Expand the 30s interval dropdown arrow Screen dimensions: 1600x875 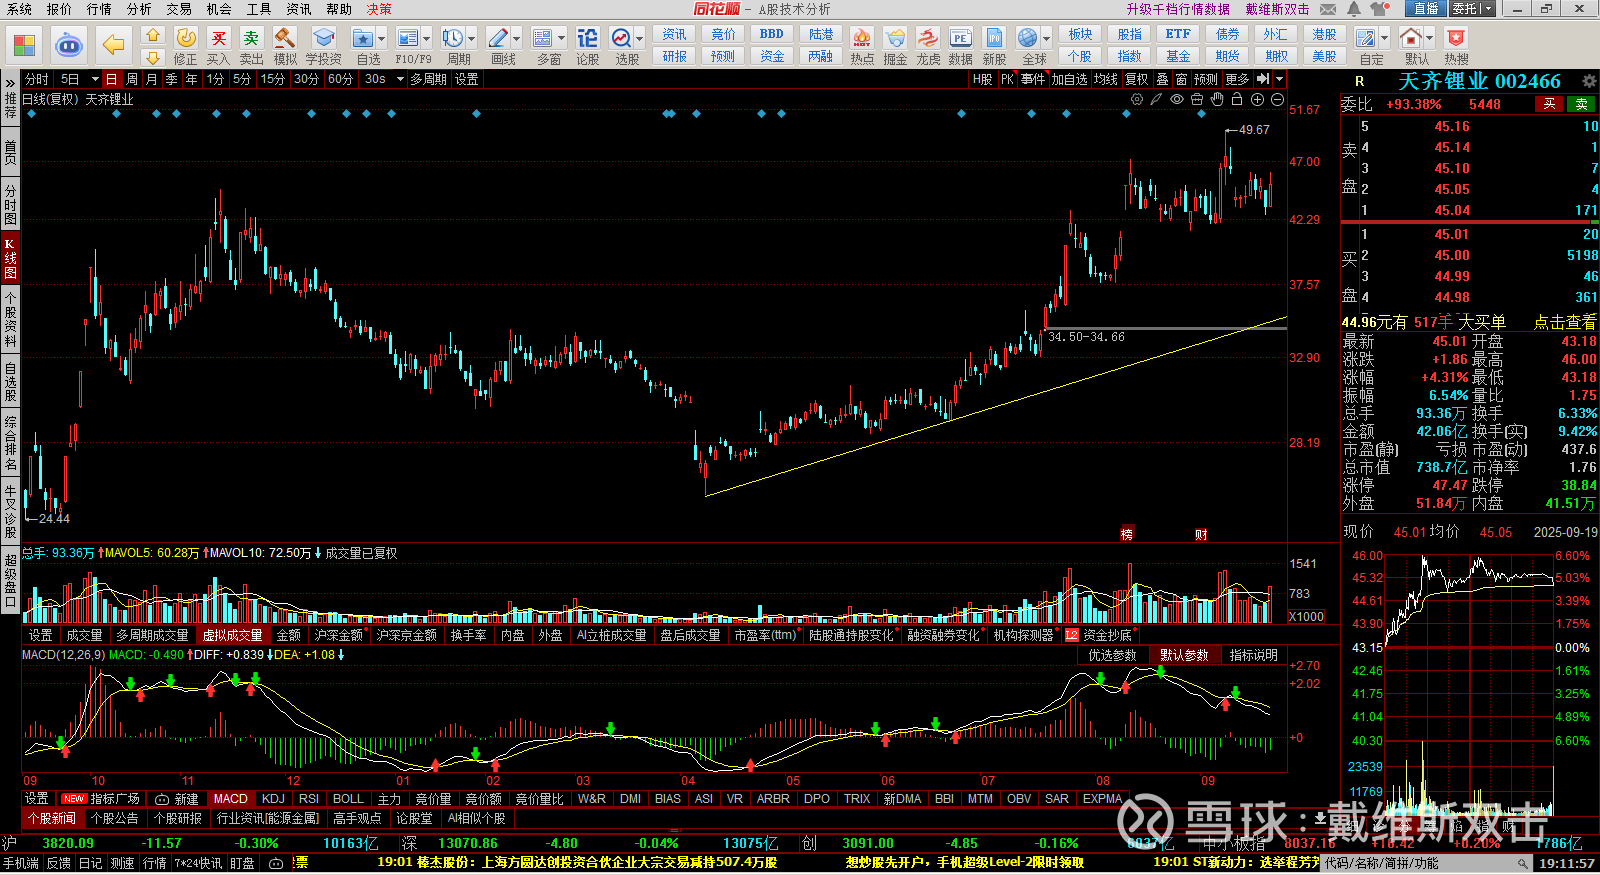400,79
